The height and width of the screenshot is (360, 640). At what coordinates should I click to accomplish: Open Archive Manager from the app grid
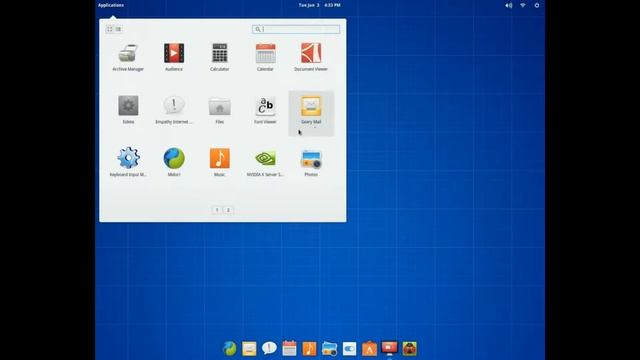(128, 57)
